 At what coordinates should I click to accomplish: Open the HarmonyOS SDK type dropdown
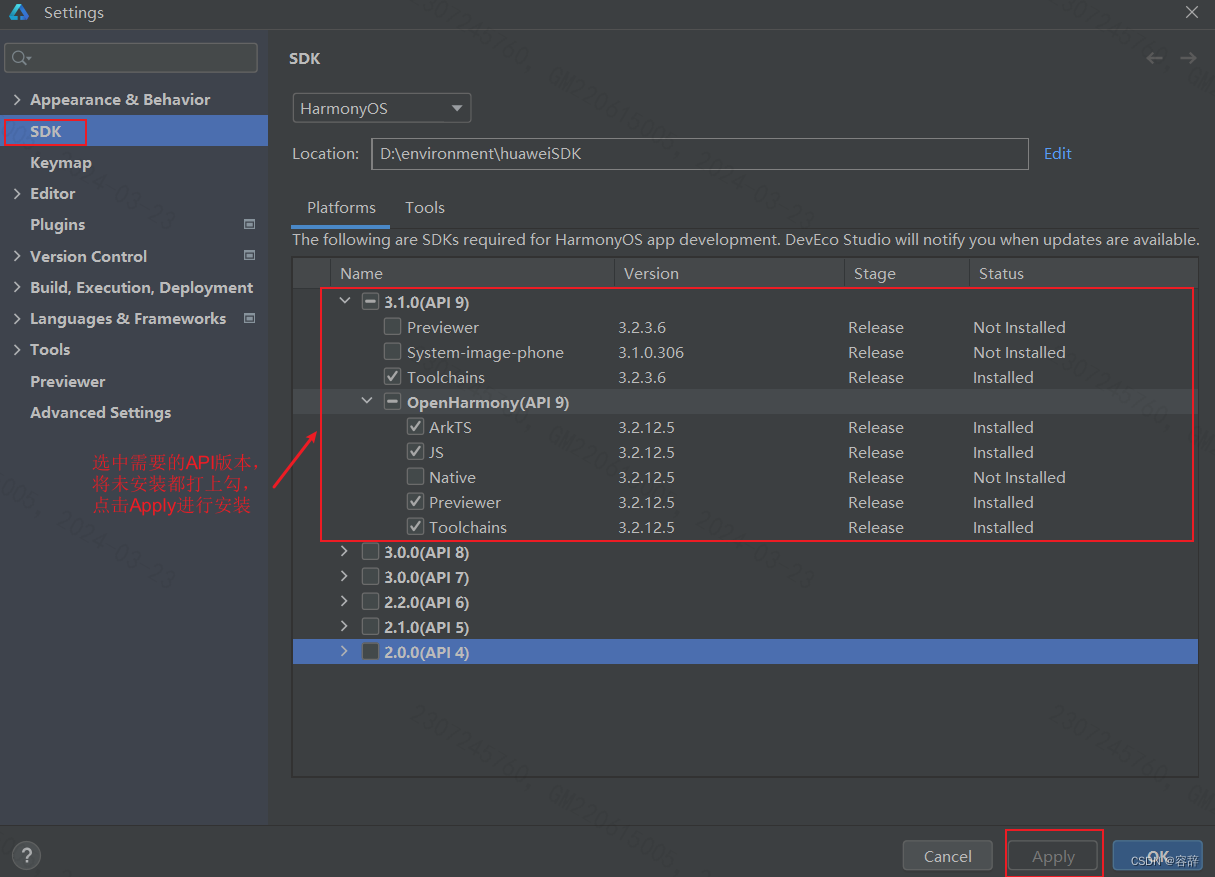point(382,108)
